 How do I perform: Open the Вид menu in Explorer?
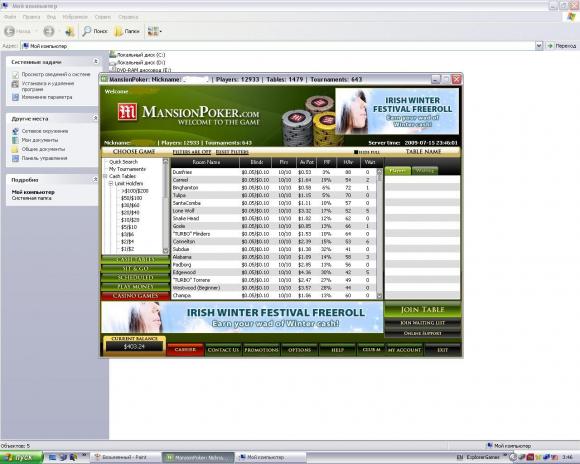tap(51, 17)
